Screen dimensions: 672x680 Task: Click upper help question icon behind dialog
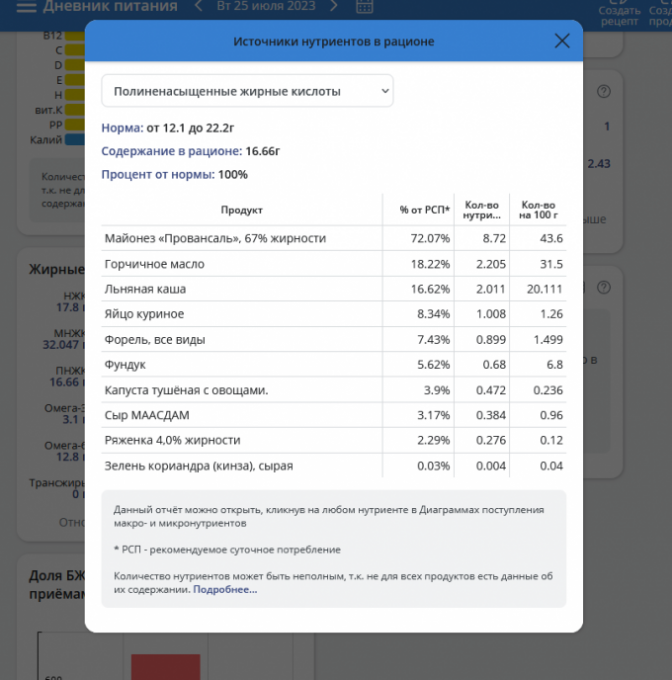(x=603, y=92)
